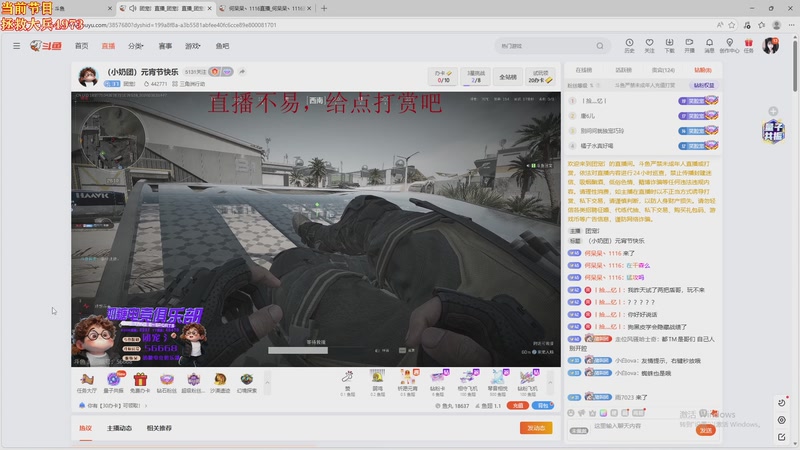The image size is (800, 450).
Task: Toggle night mode moon icon
Action: (782, 403)
